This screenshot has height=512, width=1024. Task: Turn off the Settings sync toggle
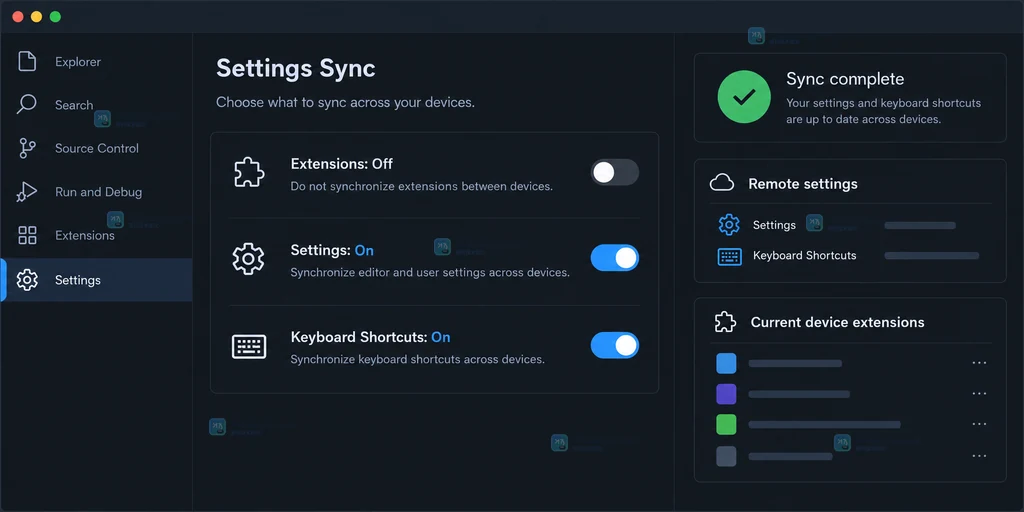pos(615,258)
